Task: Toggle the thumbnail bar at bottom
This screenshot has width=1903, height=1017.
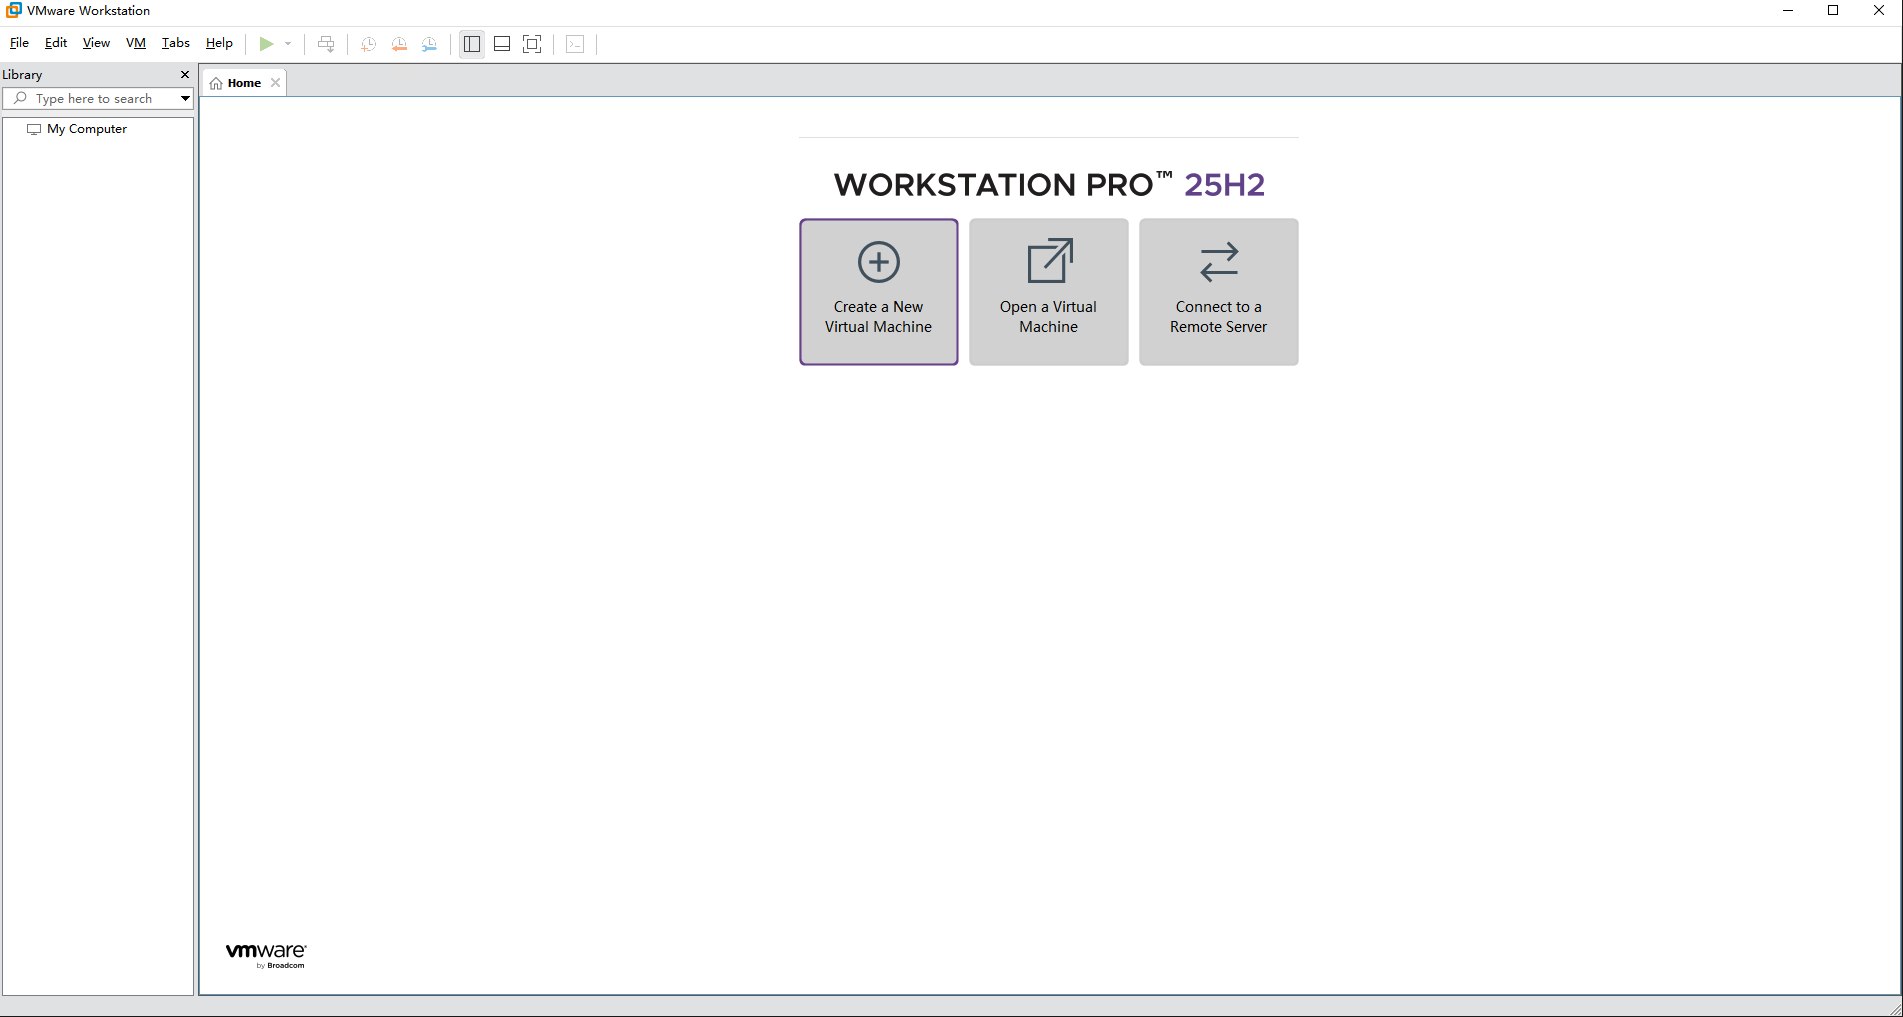Action: 502,44
